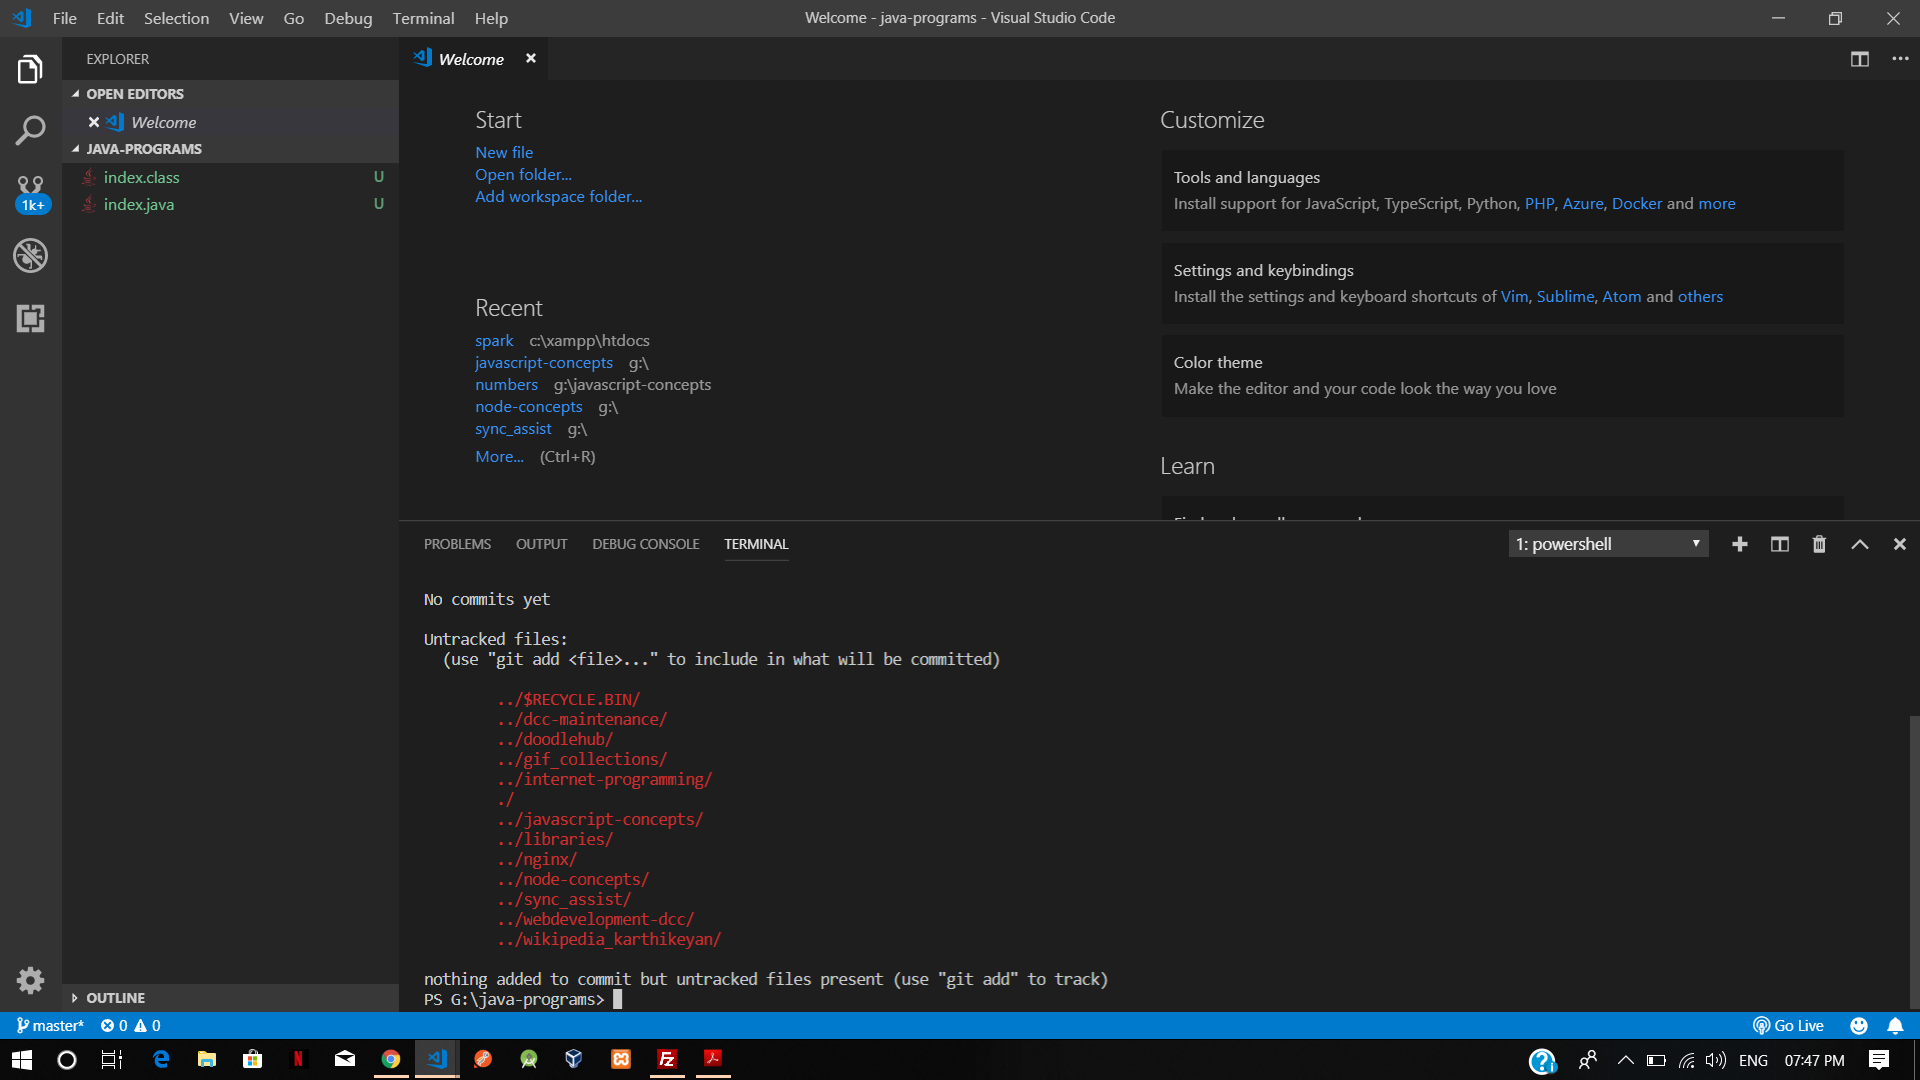
Task: Open the Debug menu
Action: pos(347,18)
